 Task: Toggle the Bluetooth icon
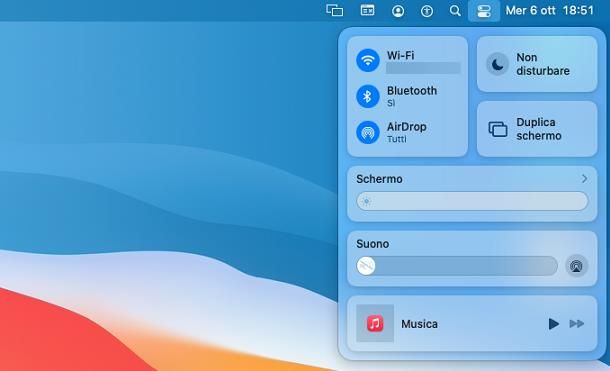368,96
